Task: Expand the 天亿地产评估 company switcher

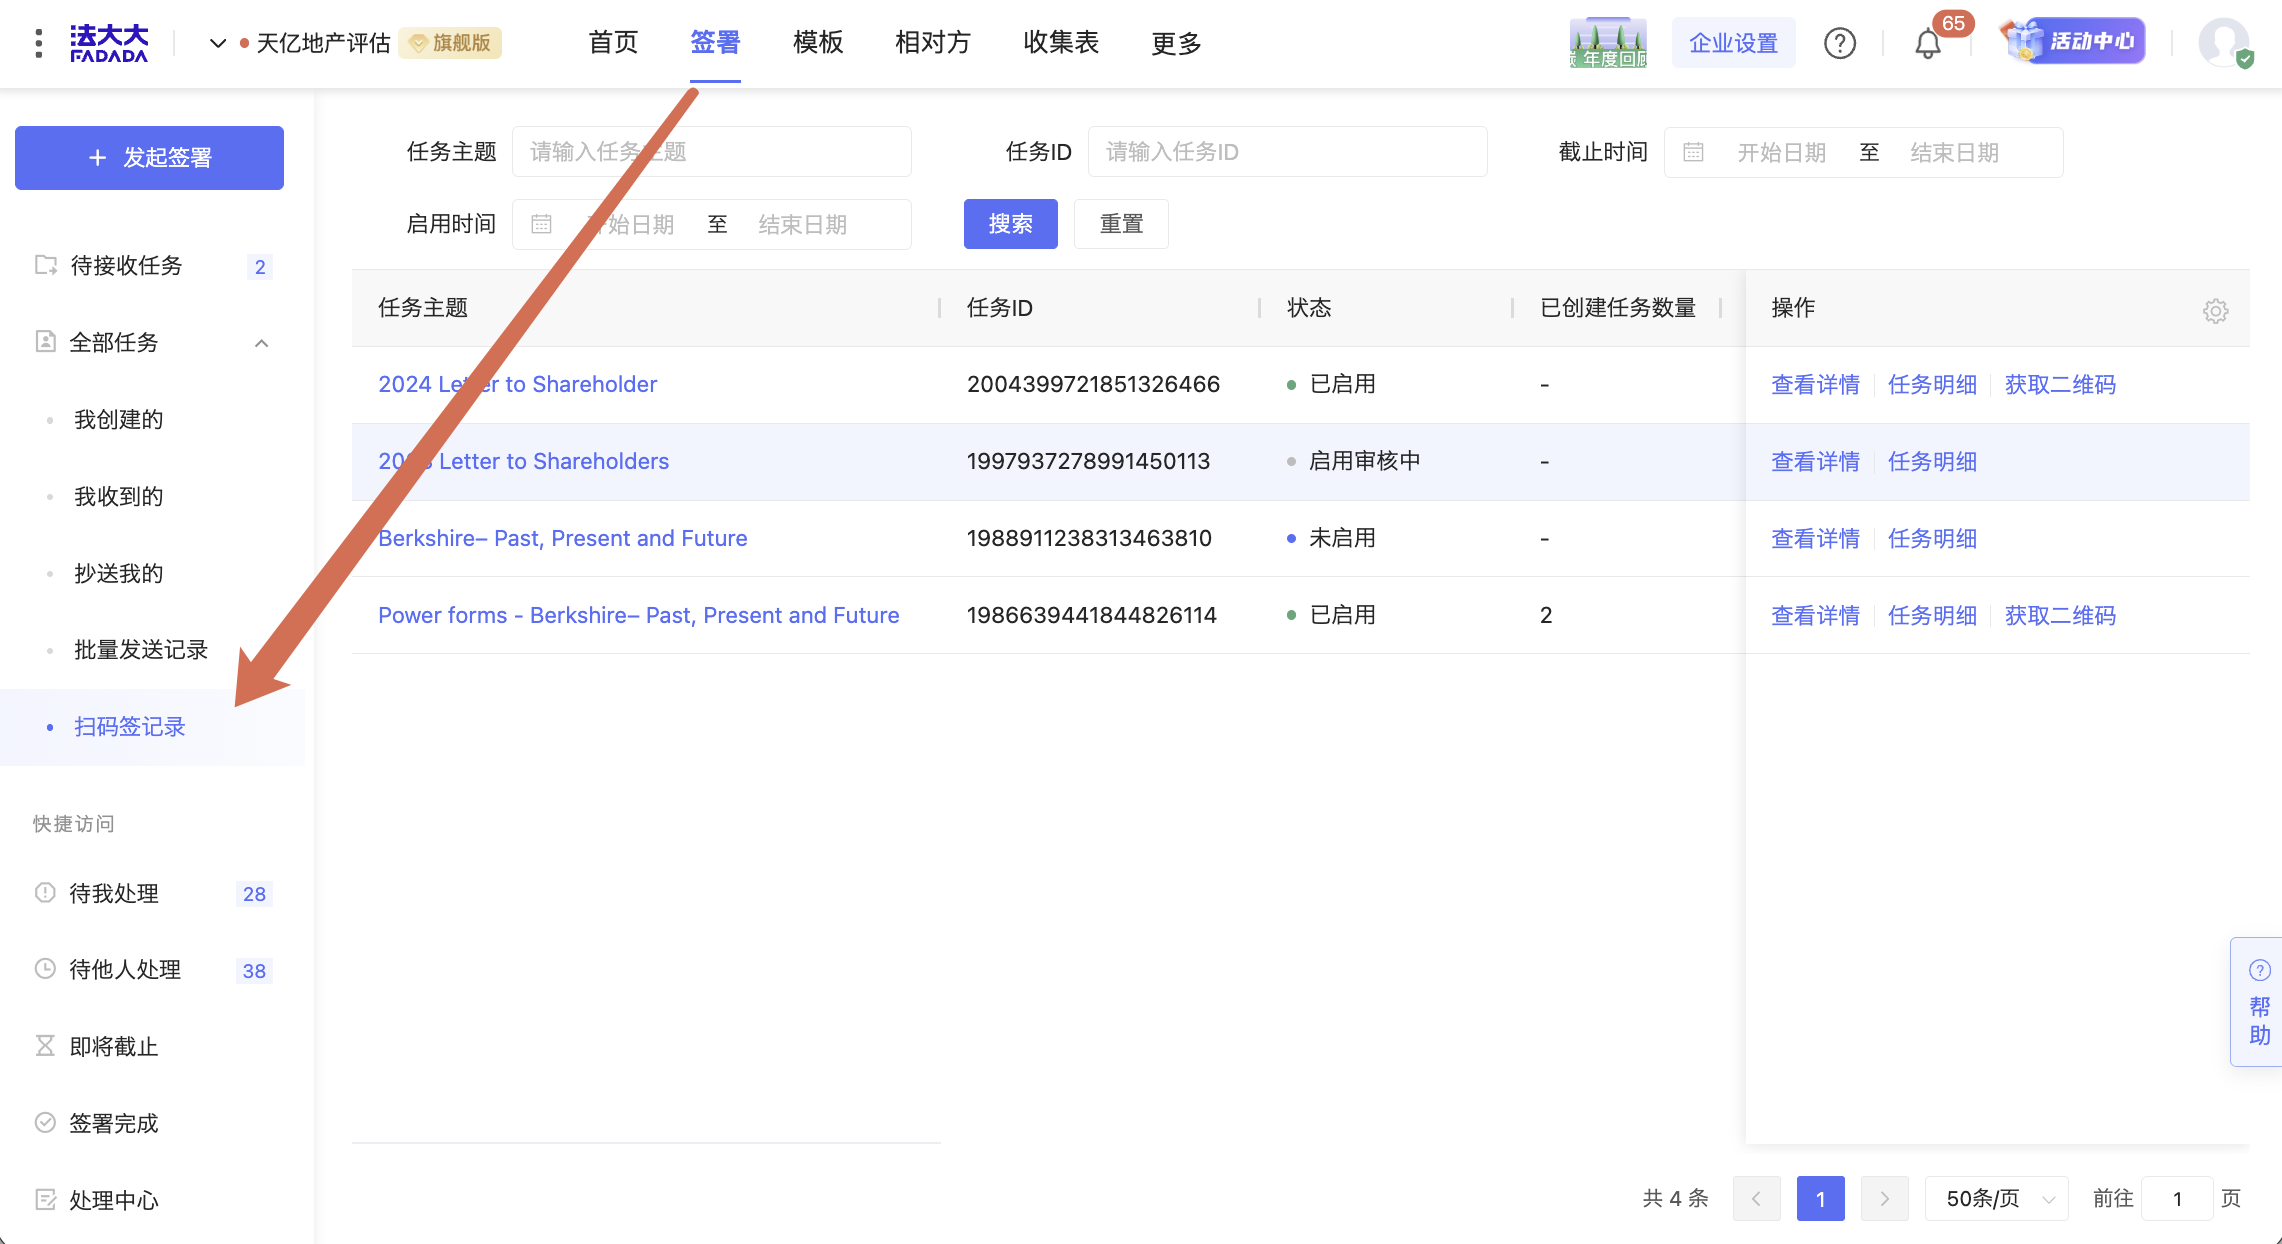Action: click(217, 43)
